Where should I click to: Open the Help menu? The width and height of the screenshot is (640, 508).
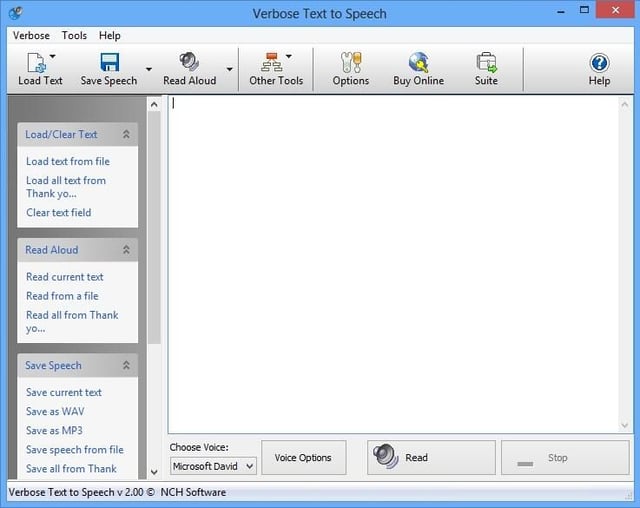coord(109,35)
